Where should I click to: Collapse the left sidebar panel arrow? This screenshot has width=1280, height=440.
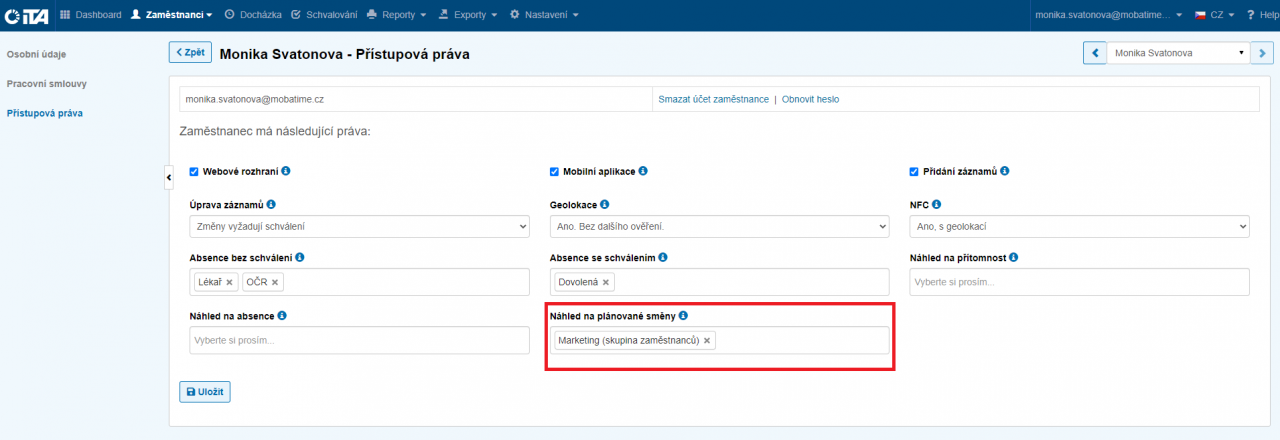coord(168,177)
